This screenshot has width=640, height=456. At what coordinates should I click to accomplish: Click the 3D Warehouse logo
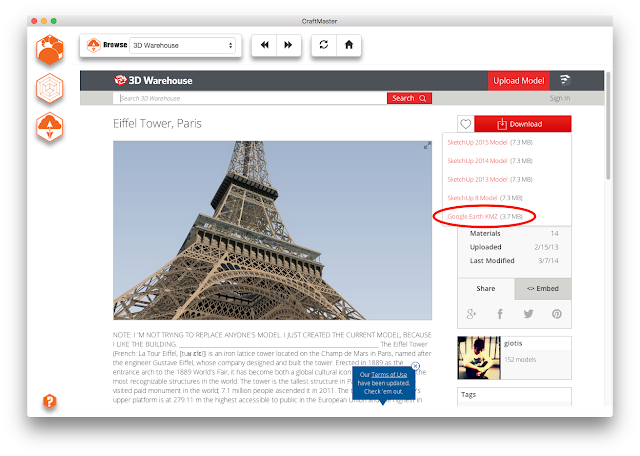pyautogui.click(x=153, y=80)
